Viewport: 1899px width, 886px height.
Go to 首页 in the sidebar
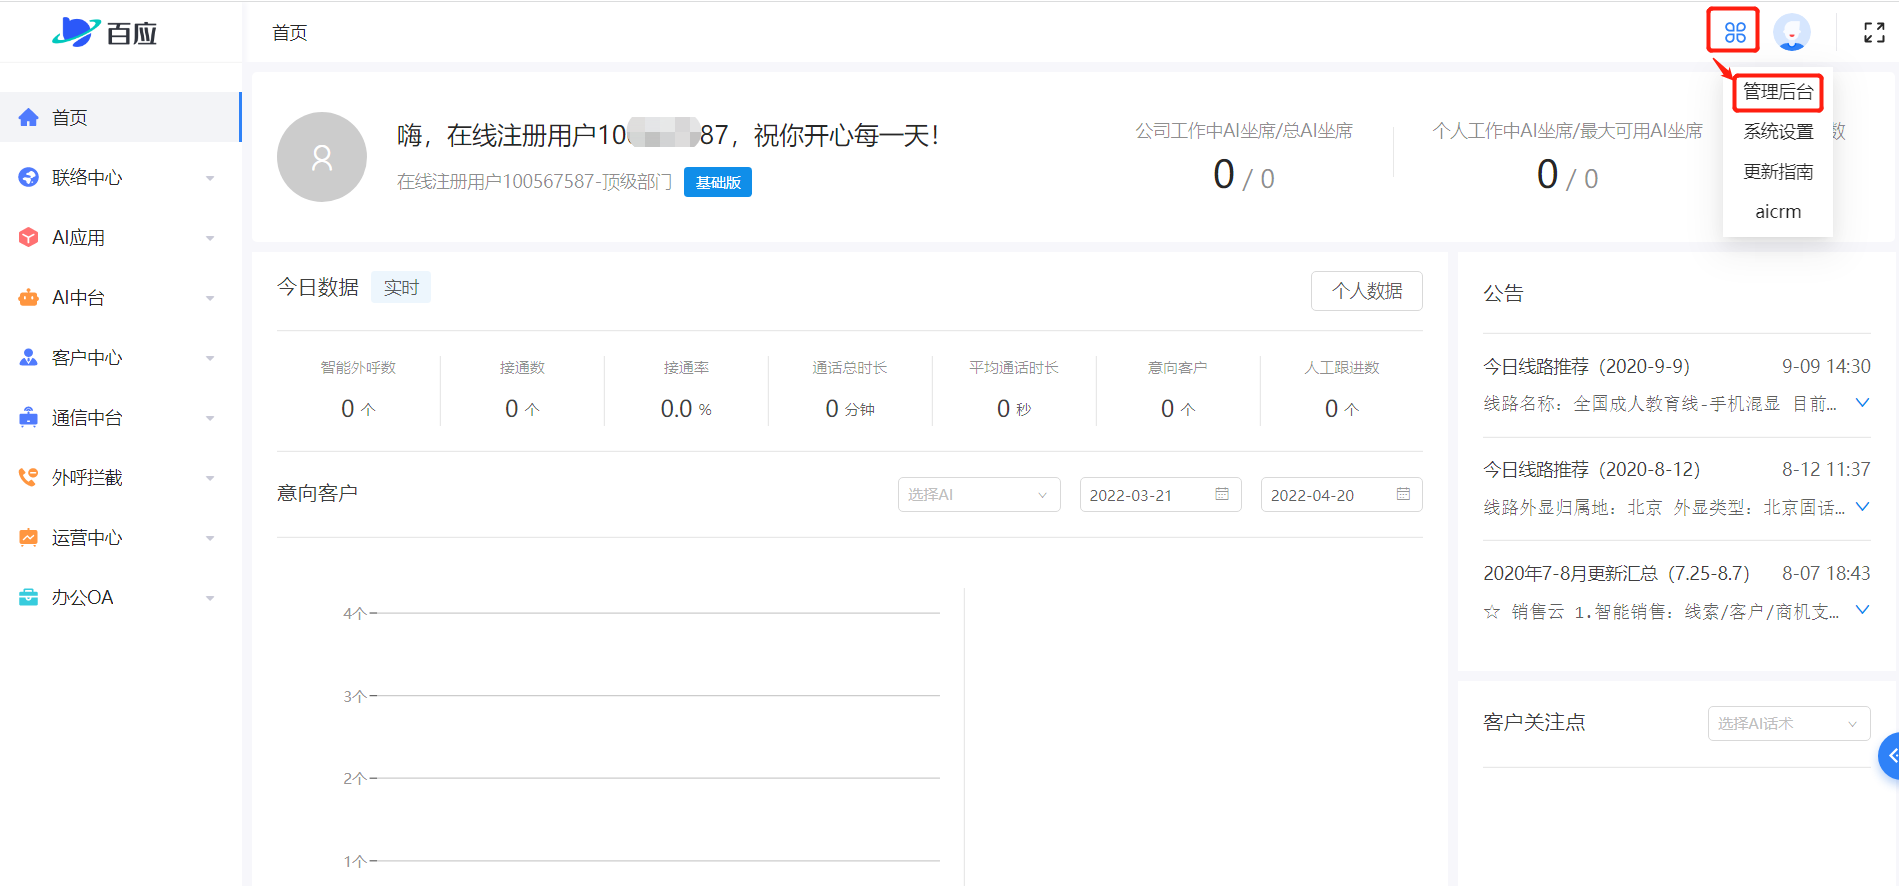coord(70,118)
